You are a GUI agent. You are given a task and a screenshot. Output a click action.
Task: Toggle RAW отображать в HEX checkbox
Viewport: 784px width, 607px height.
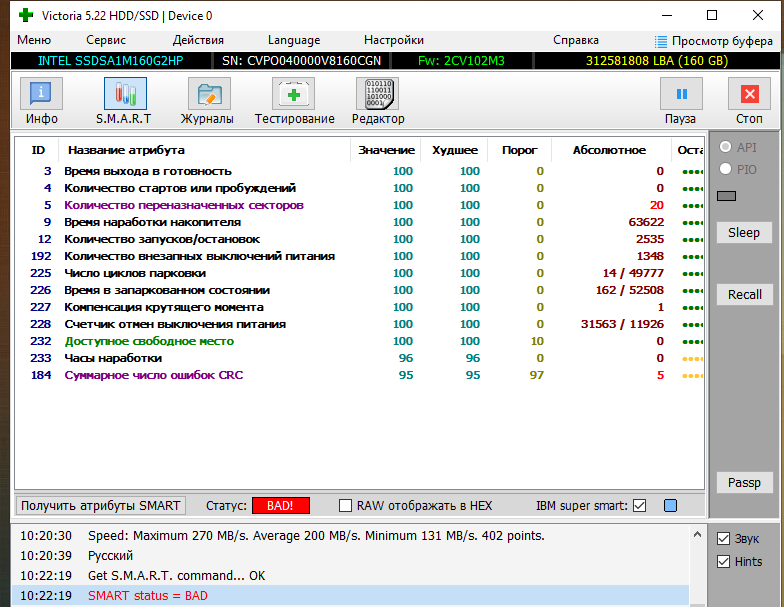click(x=345, y=506)
